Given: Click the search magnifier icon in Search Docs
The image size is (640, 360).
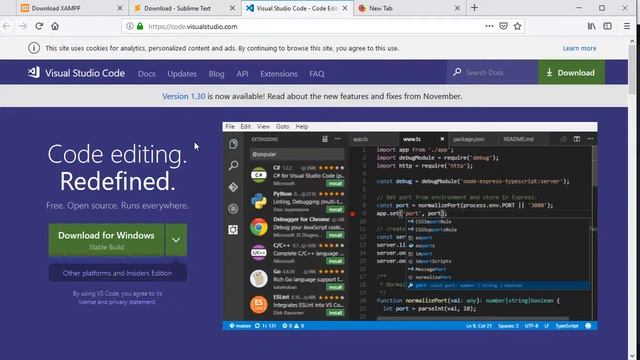Looking at the screenshot, I should point(457,72).
